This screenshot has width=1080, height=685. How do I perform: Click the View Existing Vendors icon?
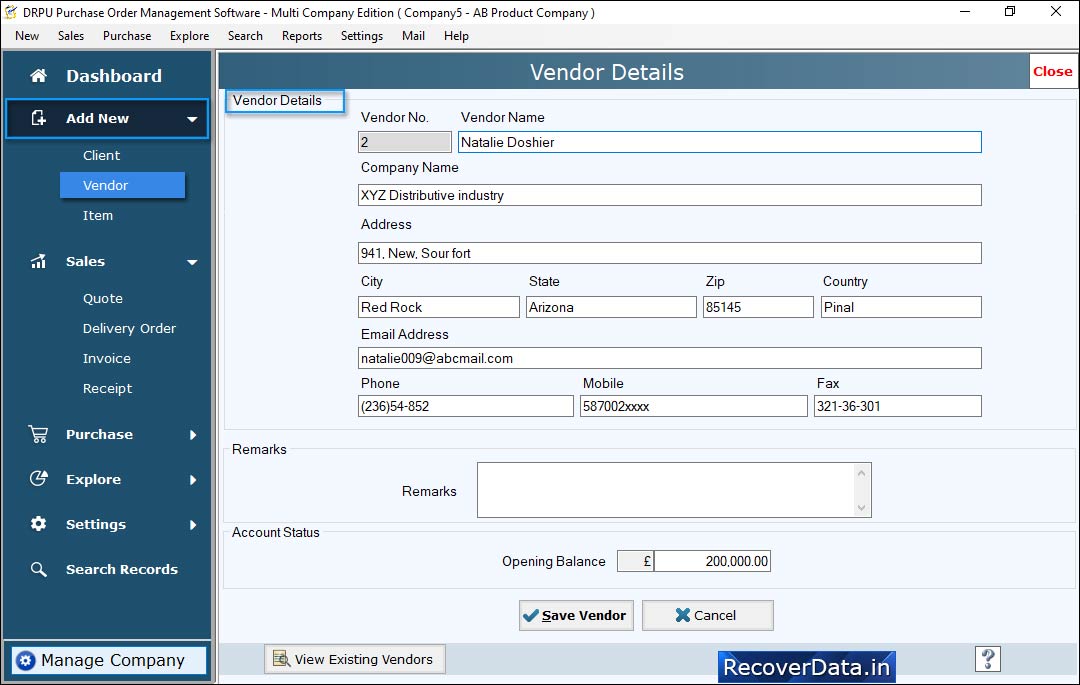[281, 659]
